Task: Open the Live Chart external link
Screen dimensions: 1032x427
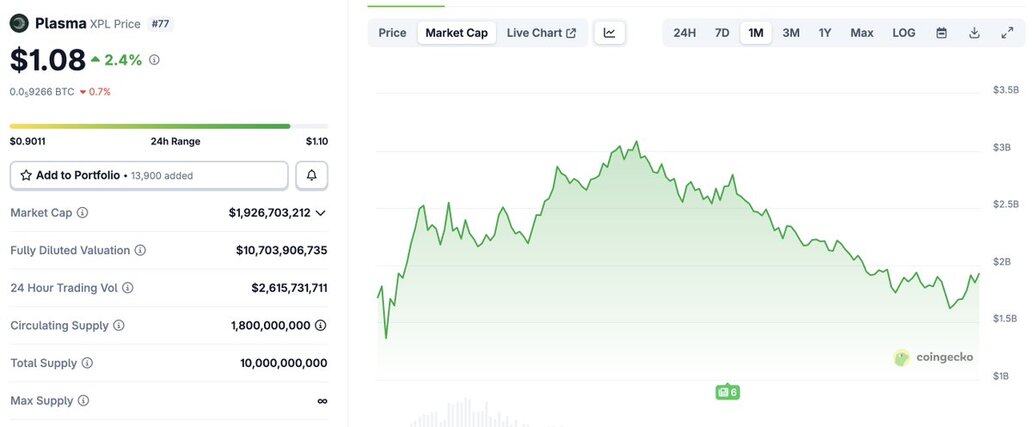Action: (x=541, y=33)
